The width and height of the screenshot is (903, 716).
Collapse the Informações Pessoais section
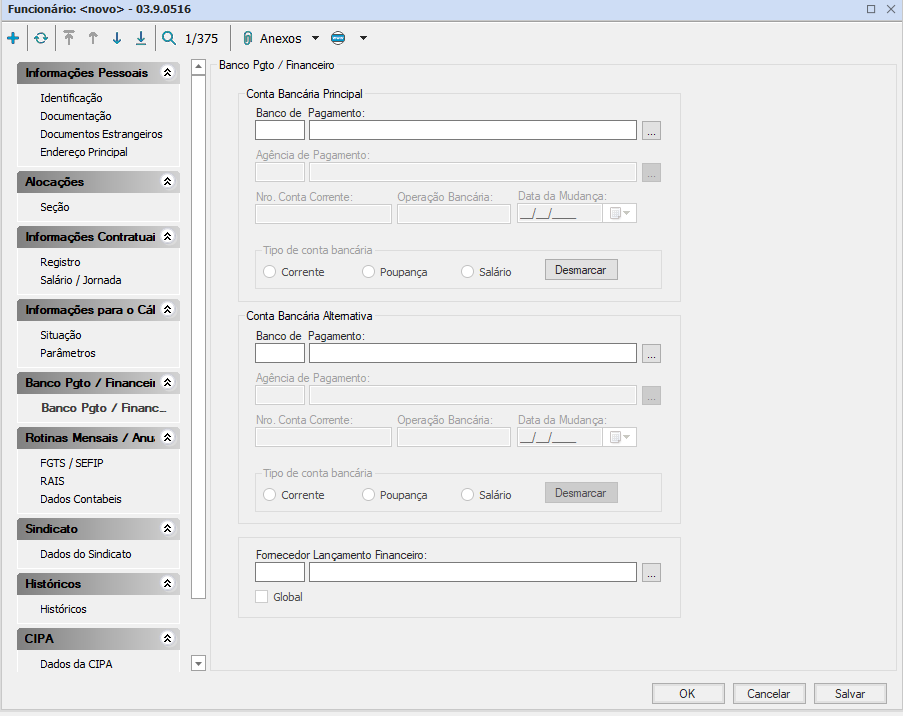tap(168, 73)
